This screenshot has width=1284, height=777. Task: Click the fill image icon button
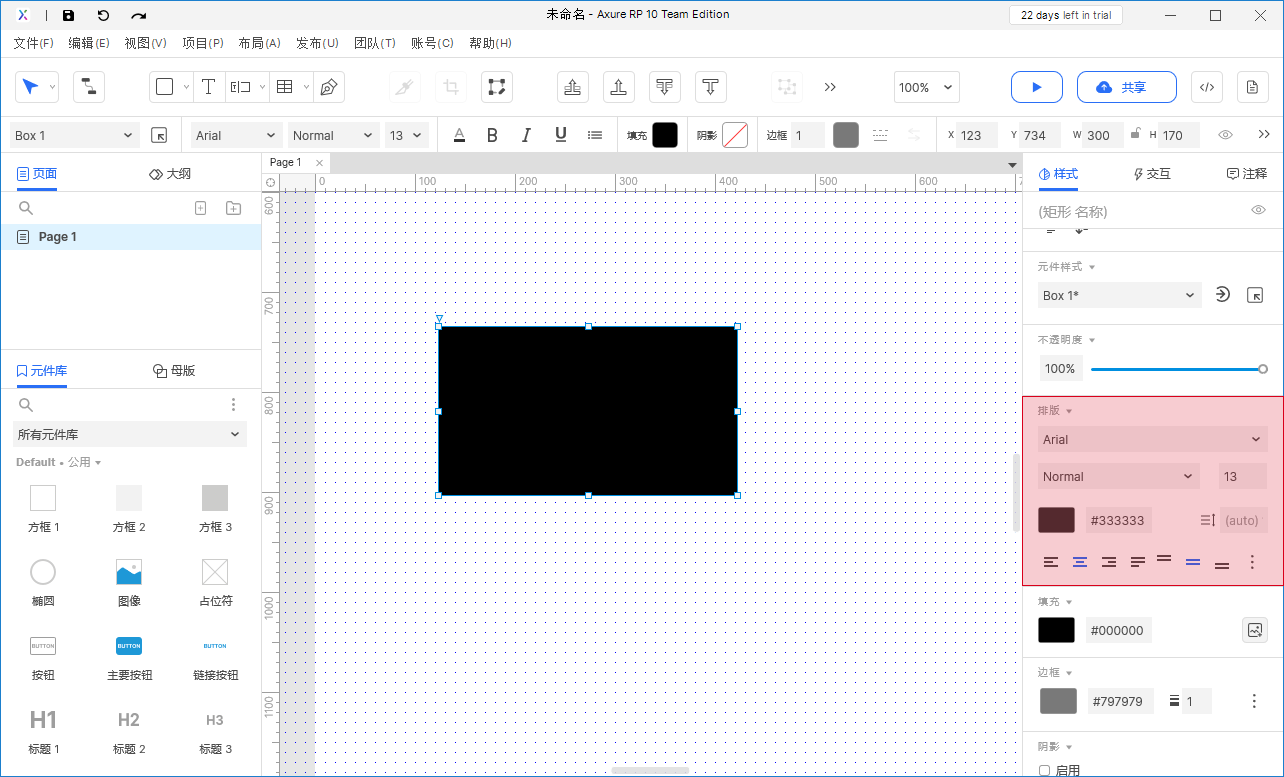pos(1255,630)
